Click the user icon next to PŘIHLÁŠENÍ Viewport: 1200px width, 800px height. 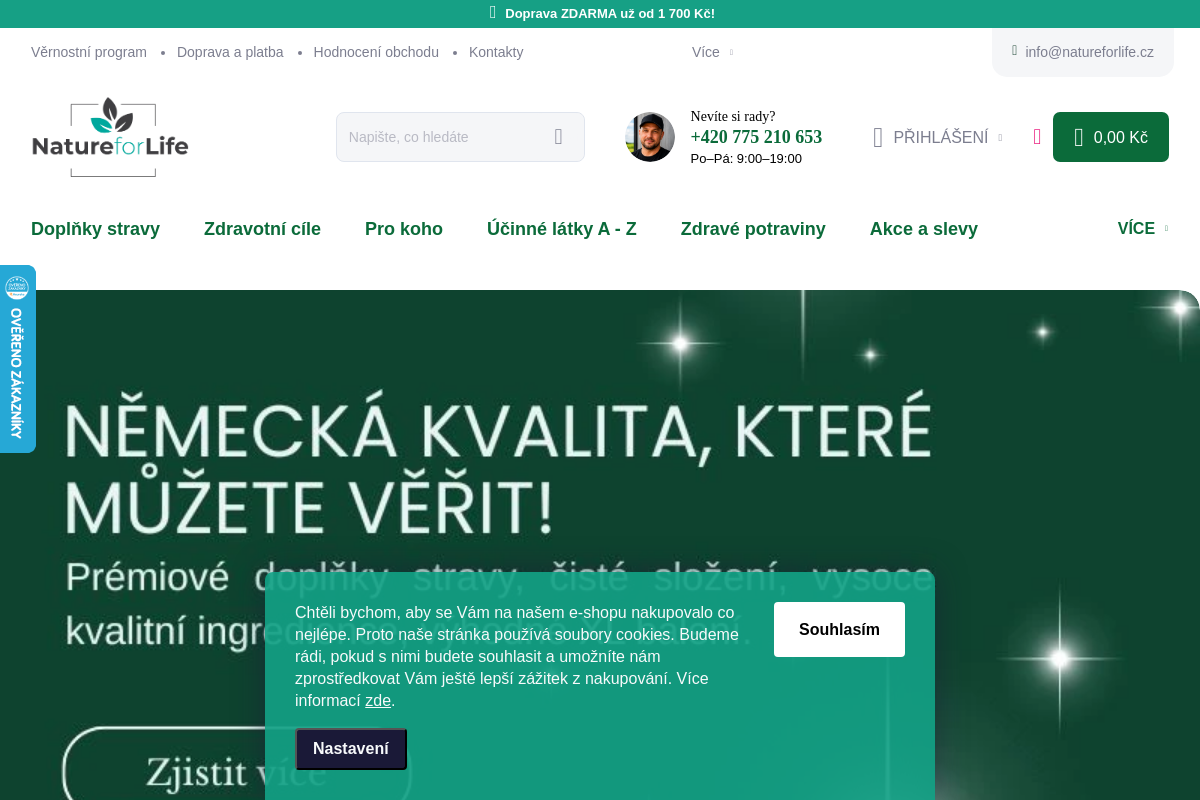(878, 137)
